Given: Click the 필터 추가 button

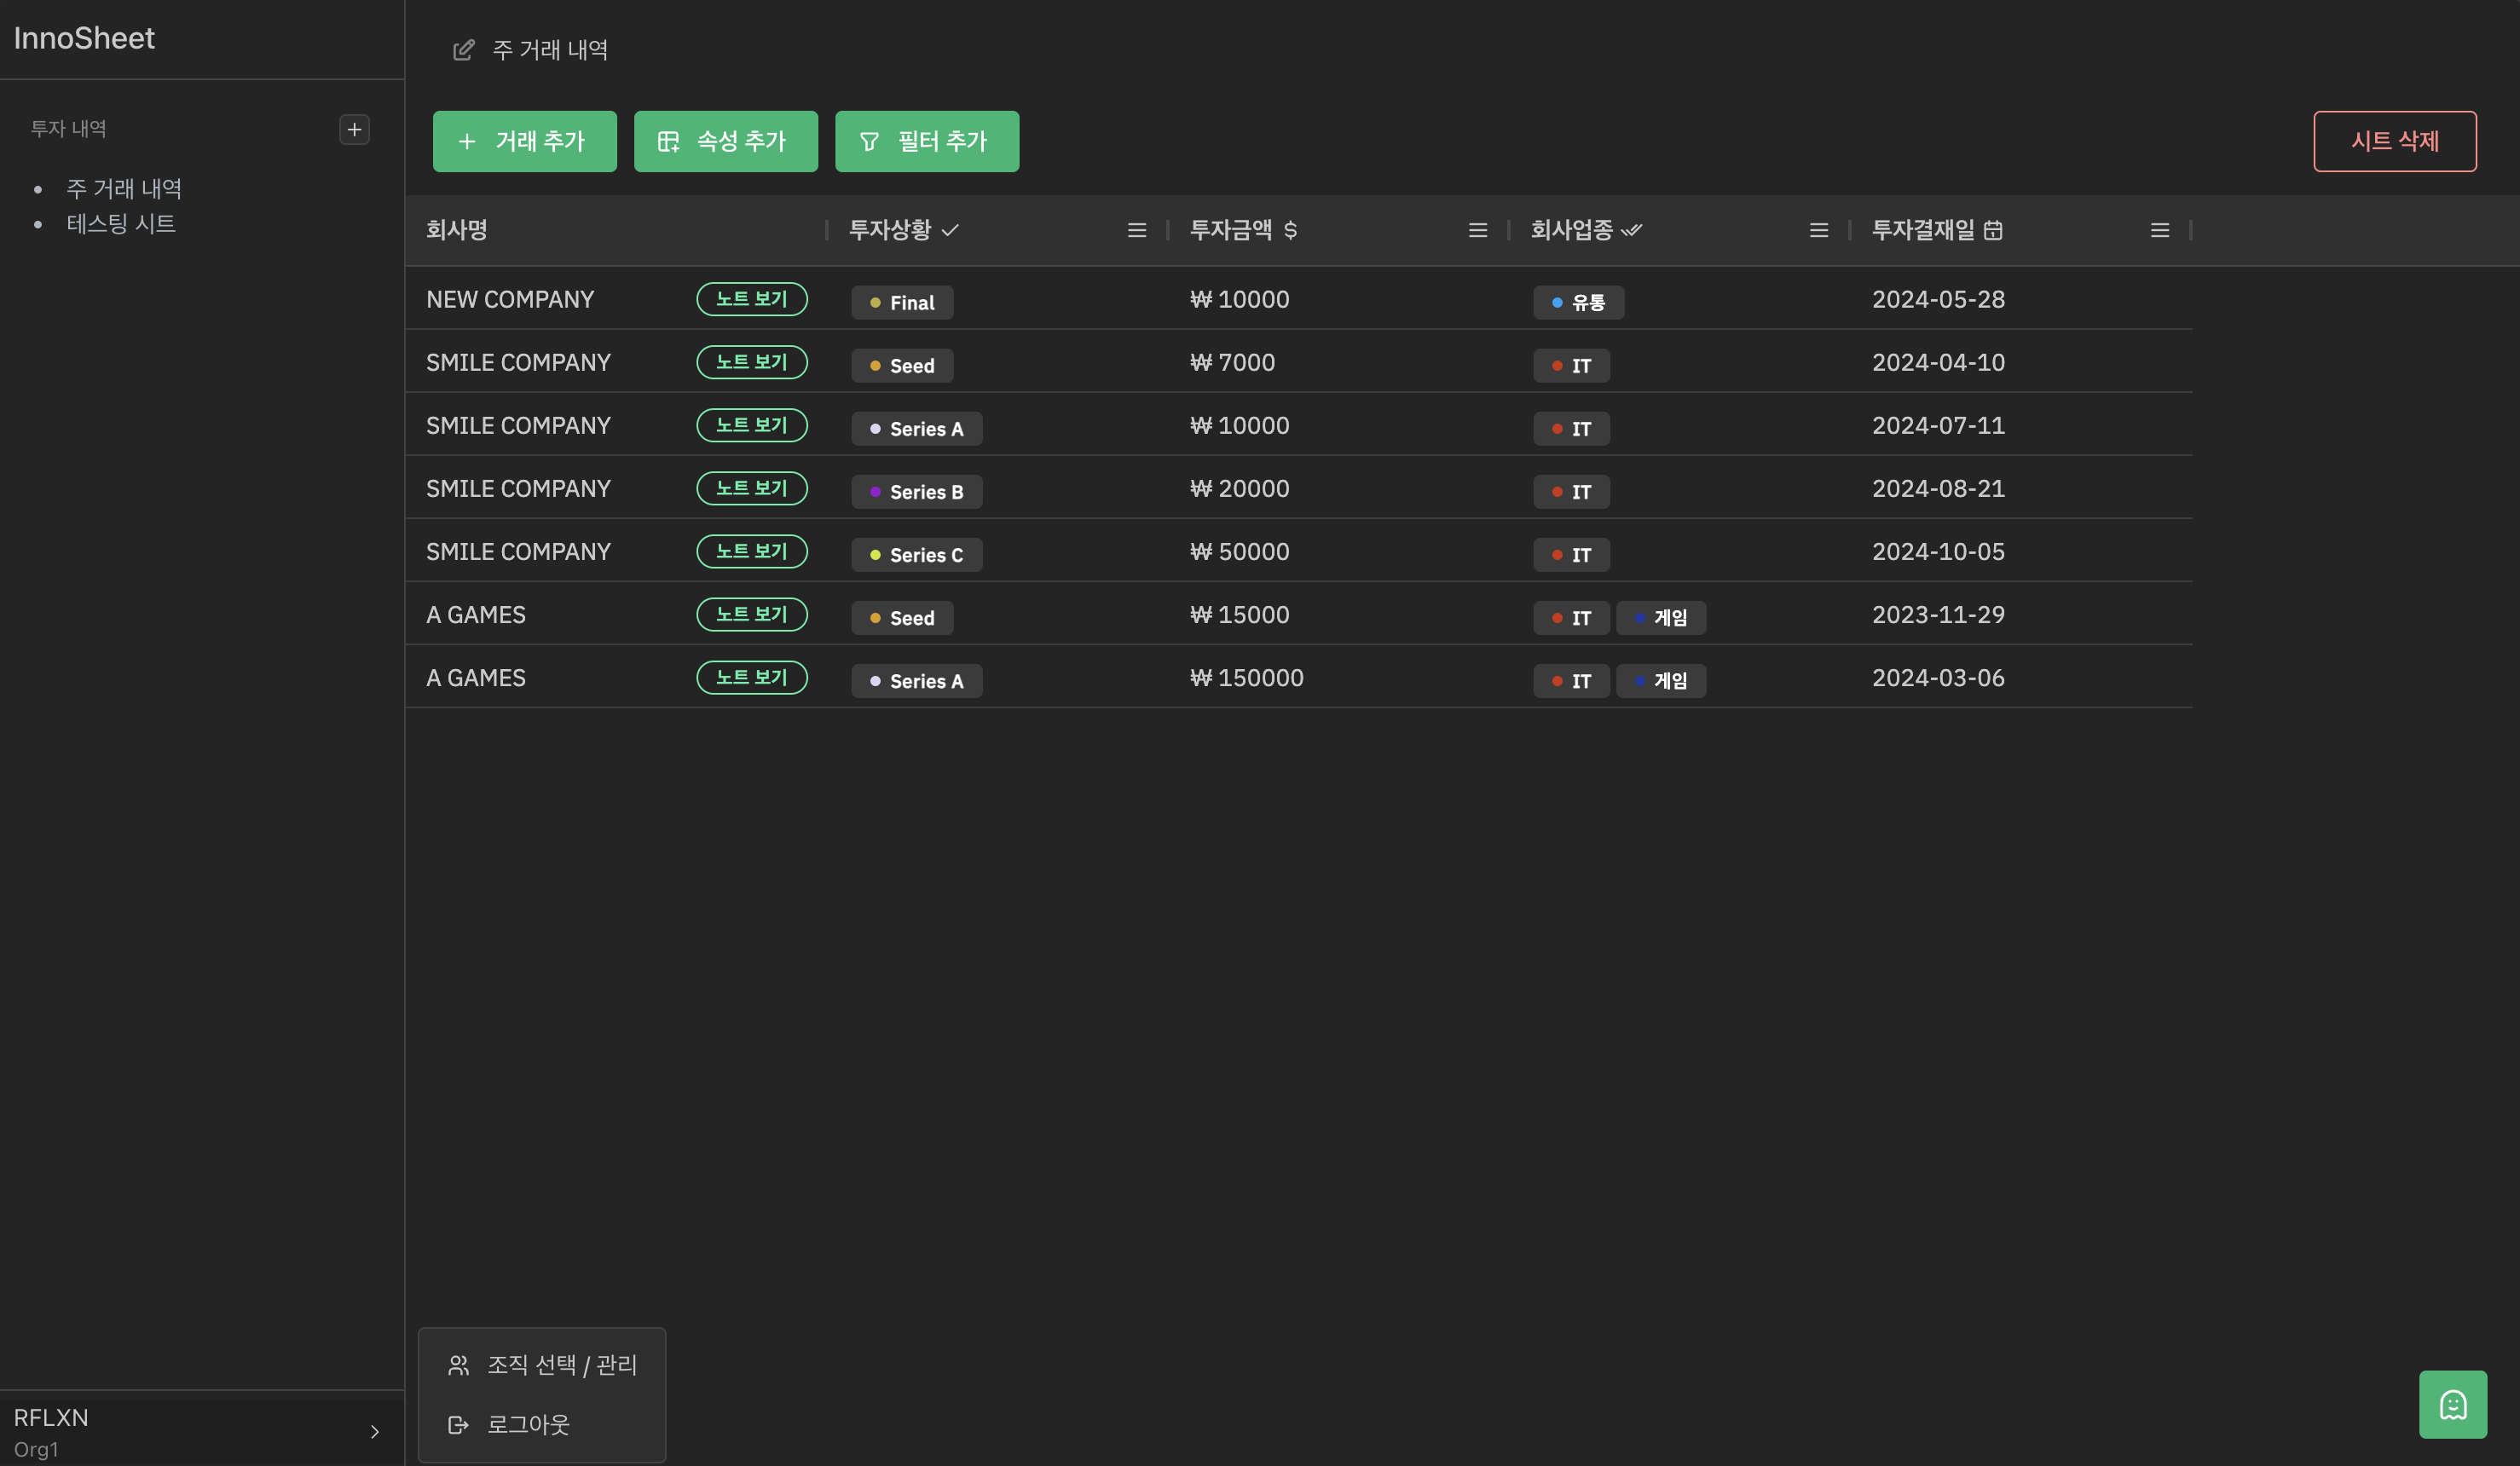Looking at the screenshot, I should tap(926, 141).
